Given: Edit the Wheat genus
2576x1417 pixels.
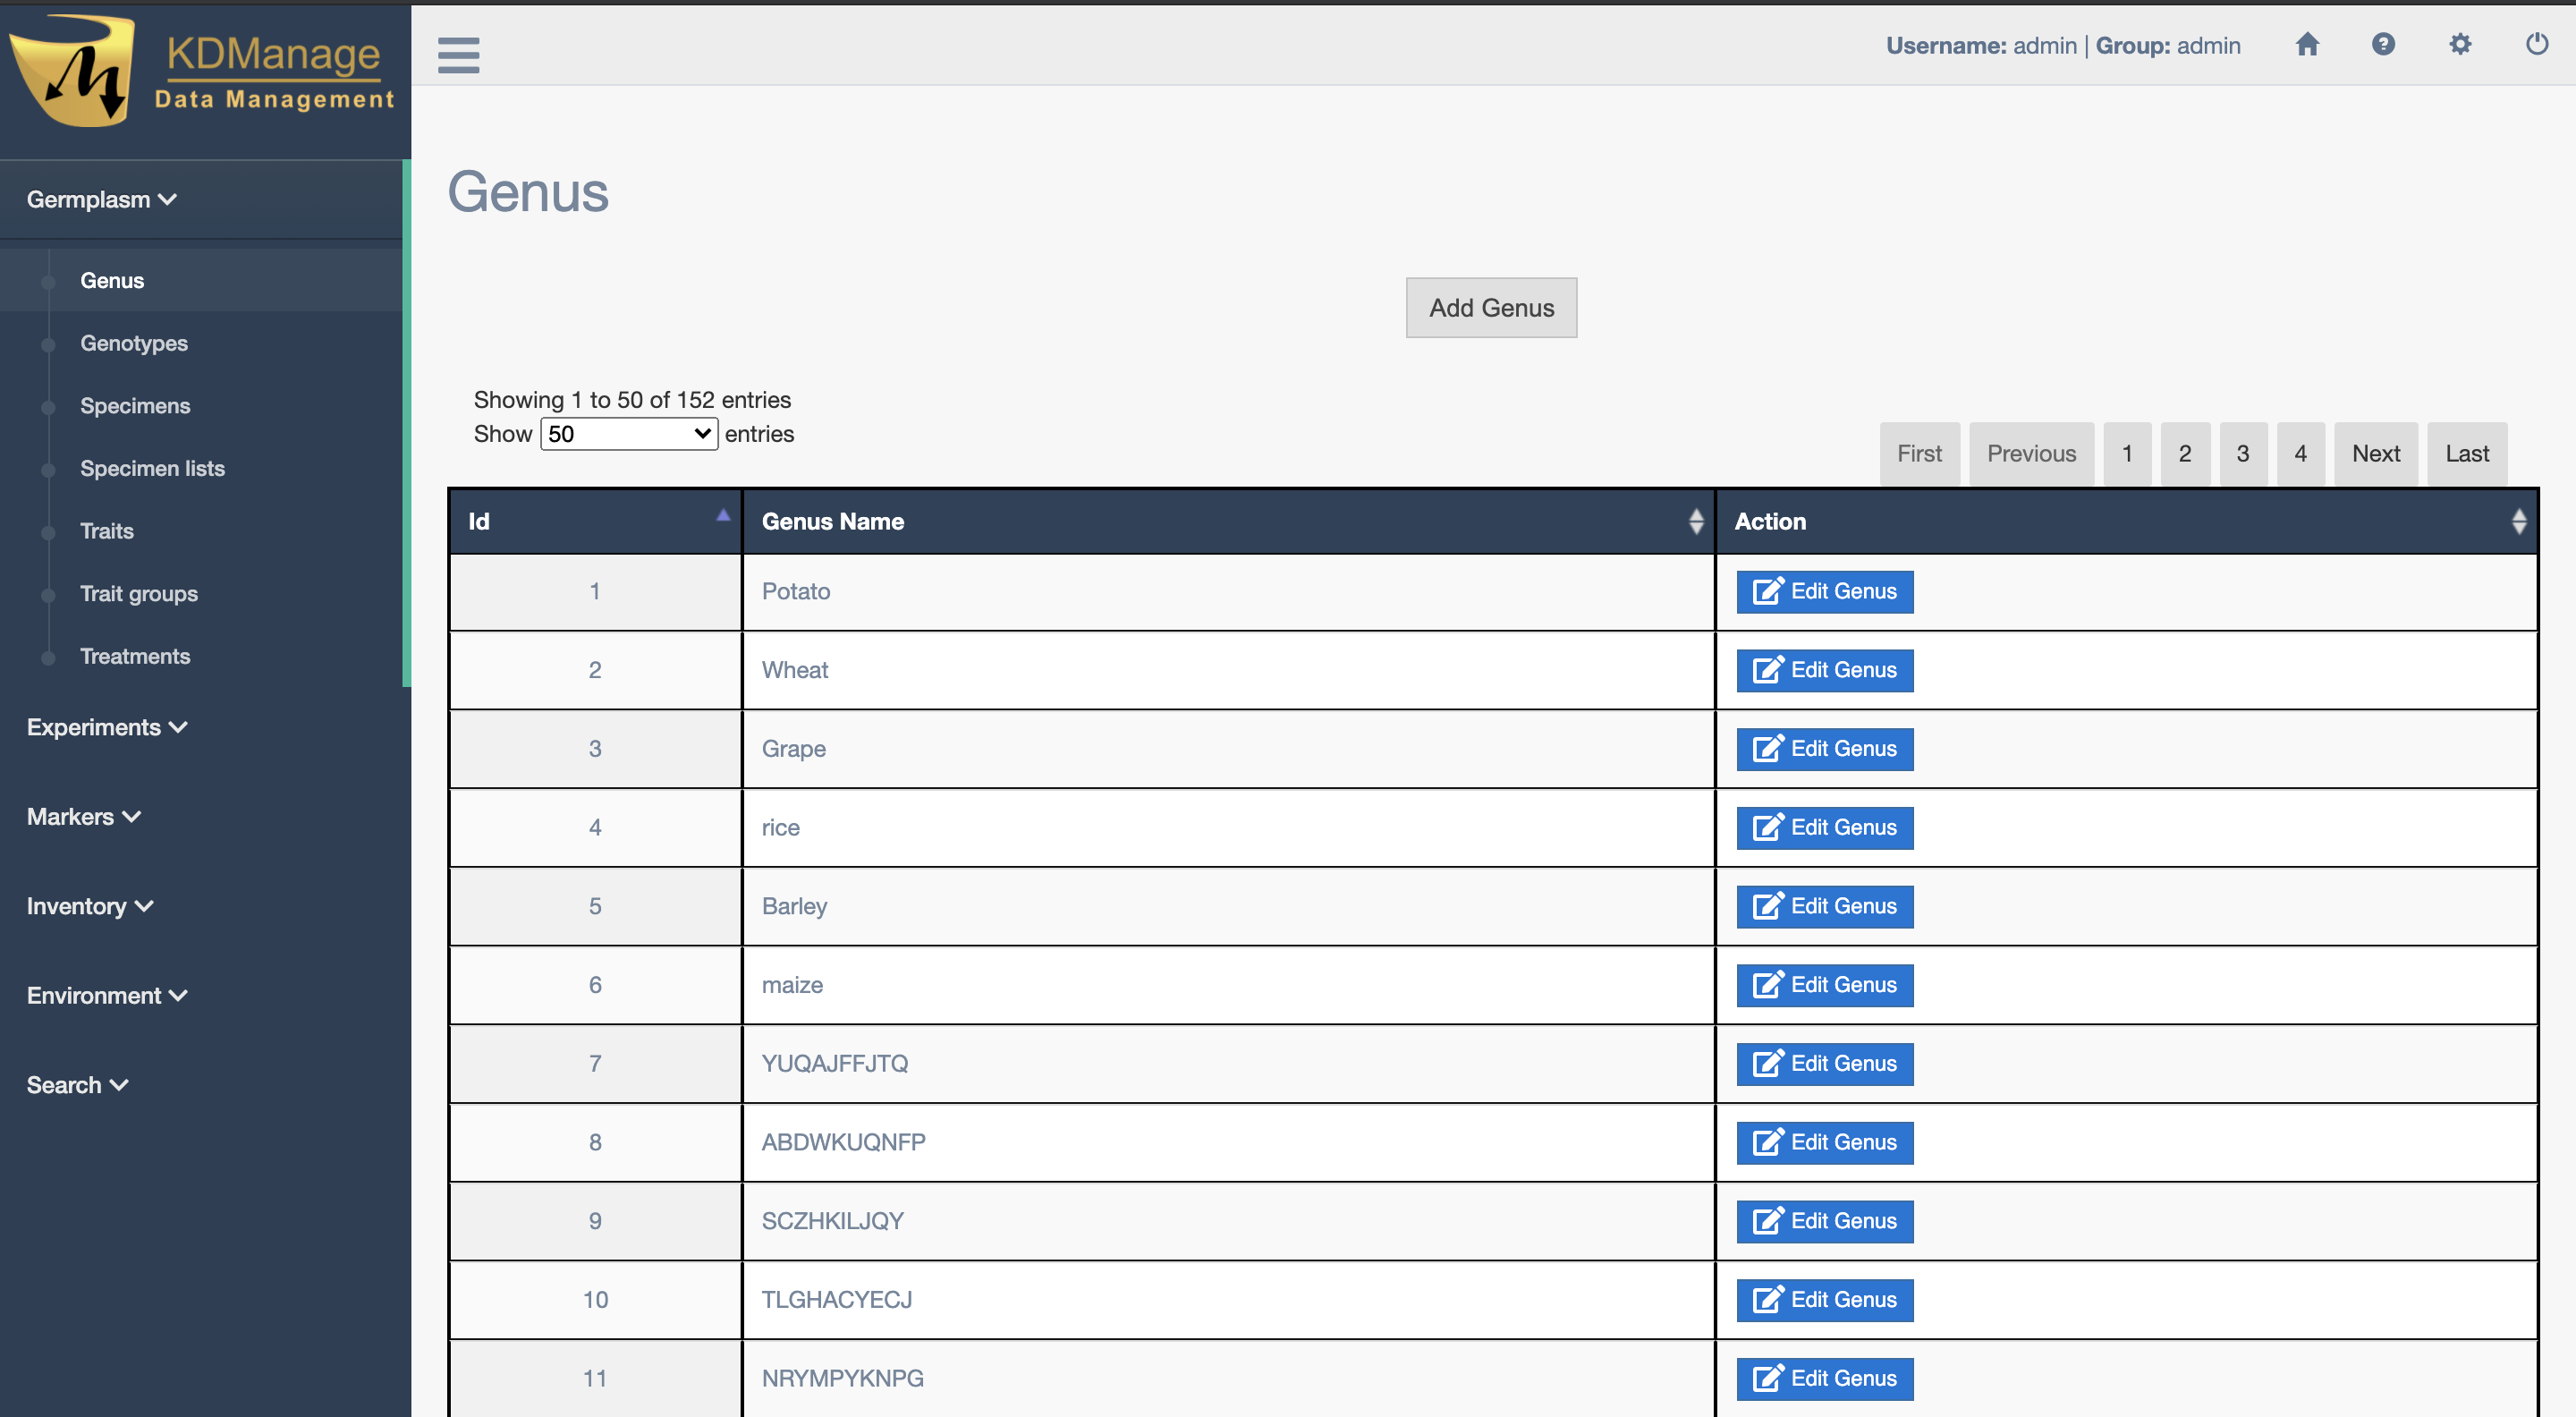Looking at the screenshot, I should point(1824,670).
